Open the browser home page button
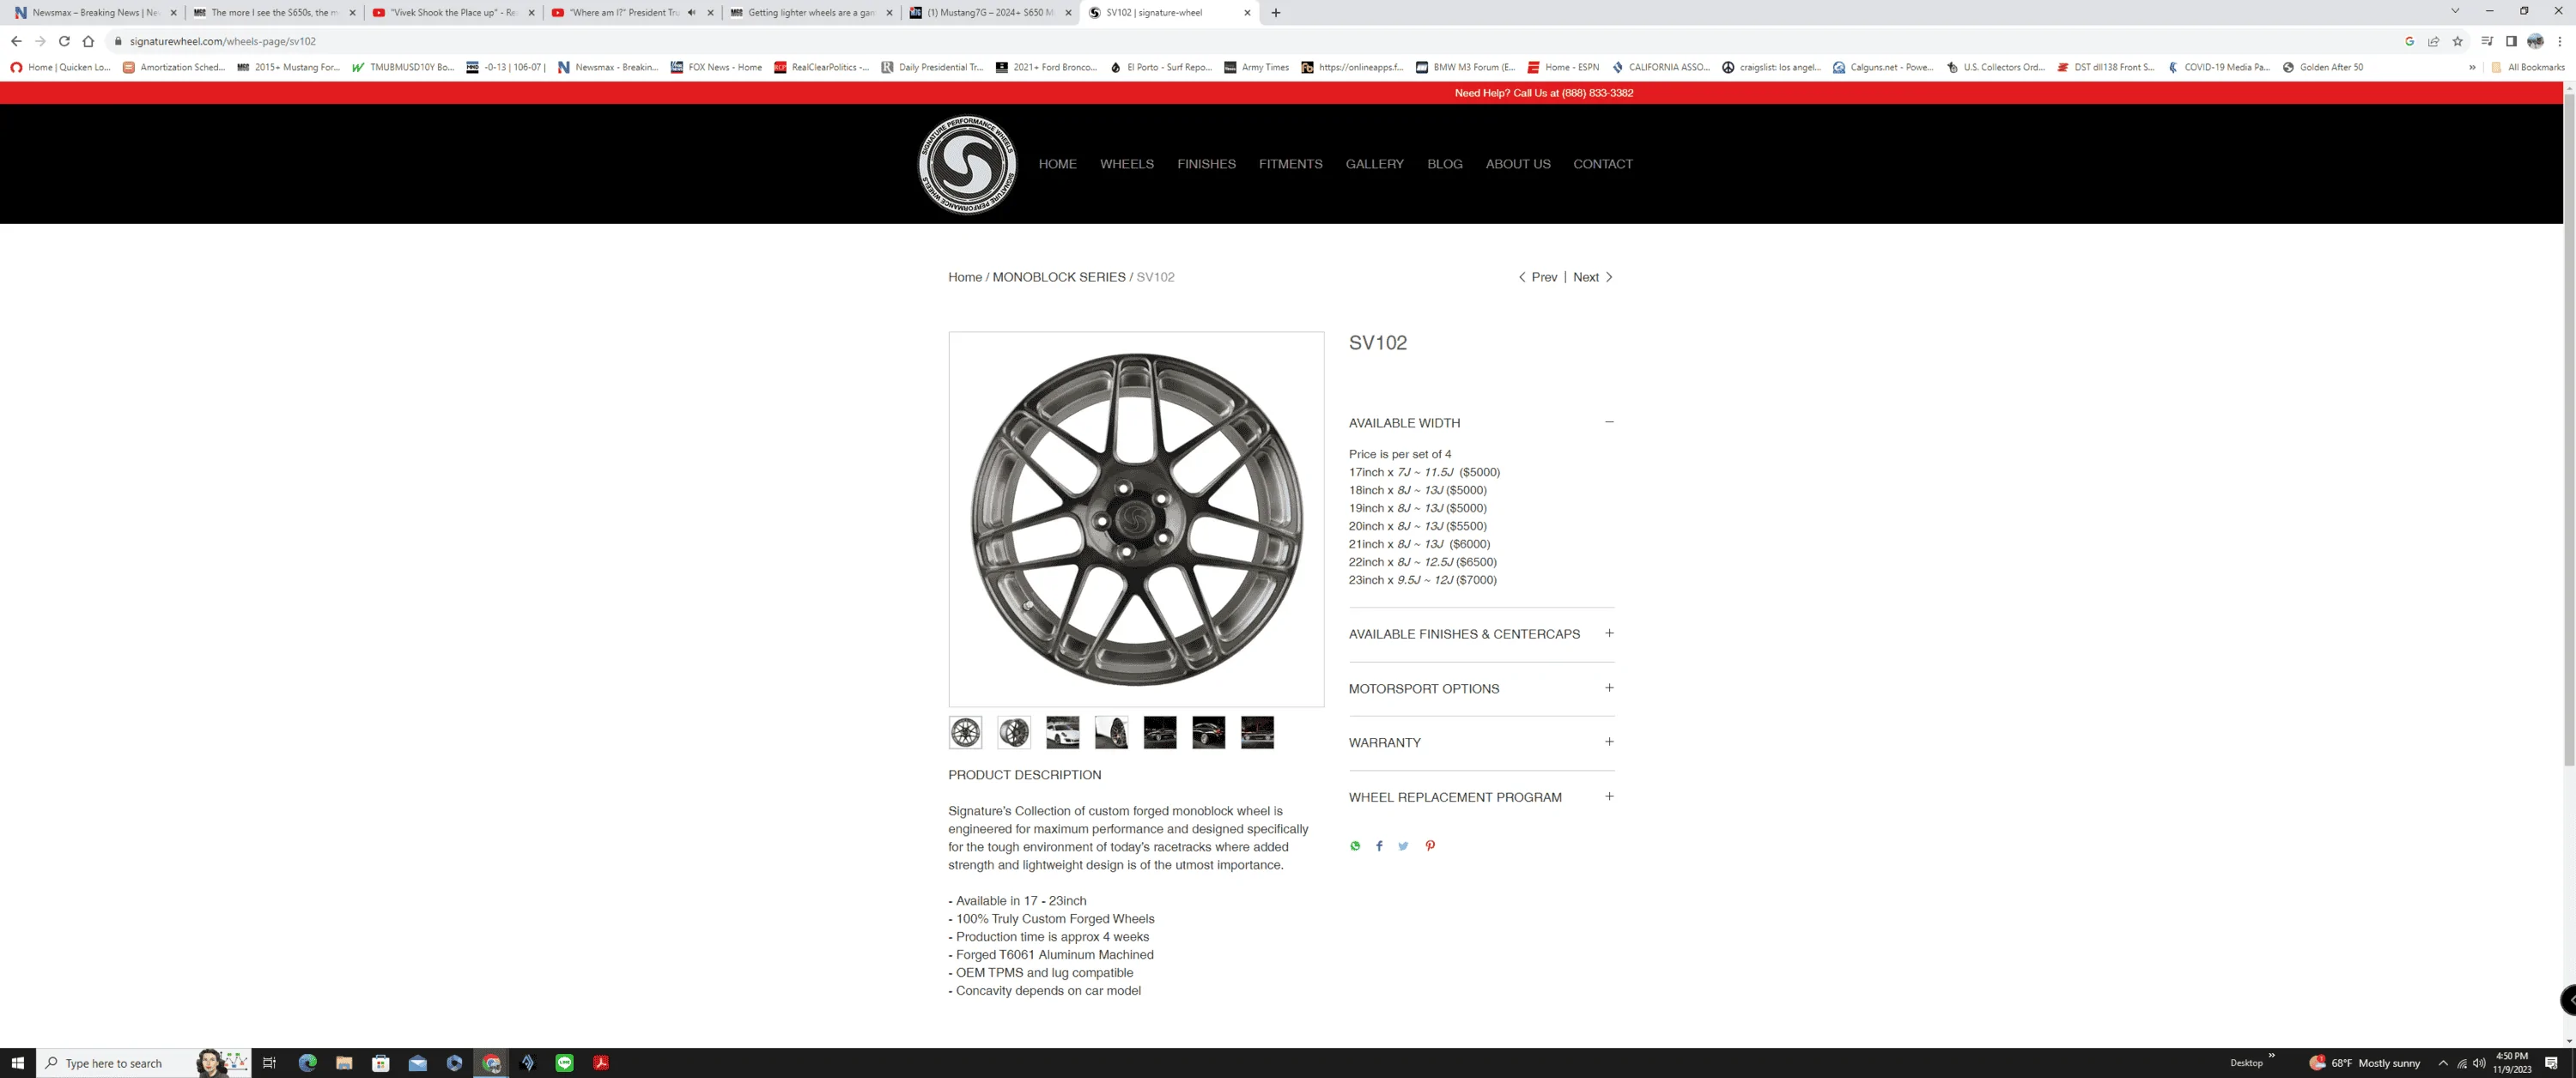 pyautogui.click(x=88, y=41)
